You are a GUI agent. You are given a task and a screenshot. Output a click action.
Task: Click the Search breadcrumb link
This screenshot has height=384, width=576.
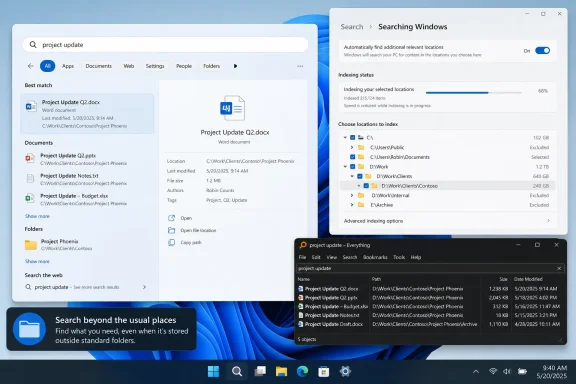click(352, 27)
